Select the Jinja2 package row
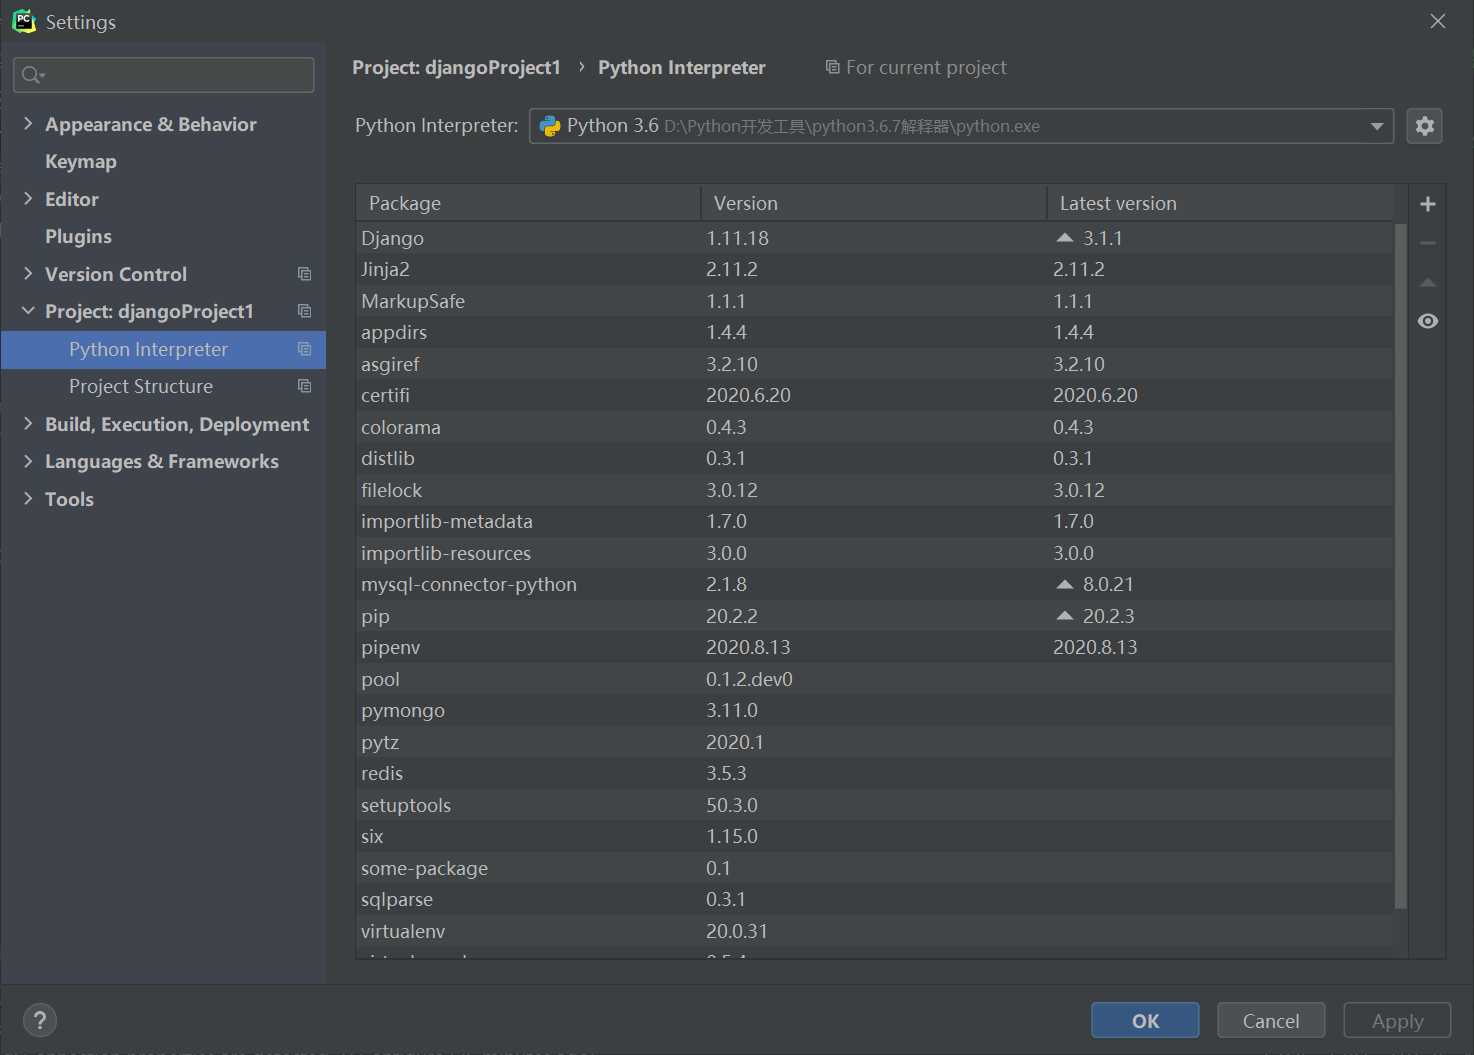The width and height of the screenshot is (1474, 1055). tap(874, 269)
